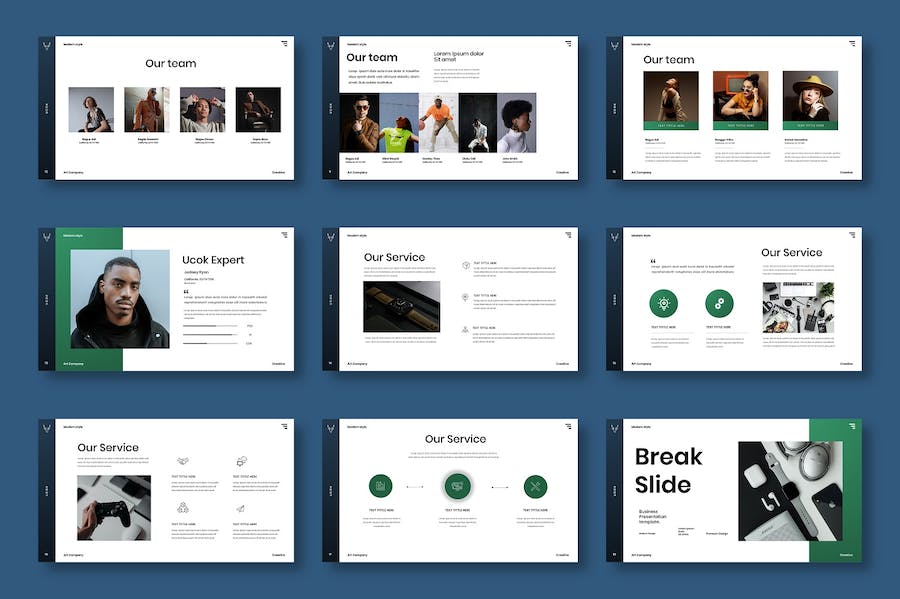This screenshot has width=900, height=599.
Task: Open hamburger menu on Ucok Expert slide
Action: pos(285,235)
